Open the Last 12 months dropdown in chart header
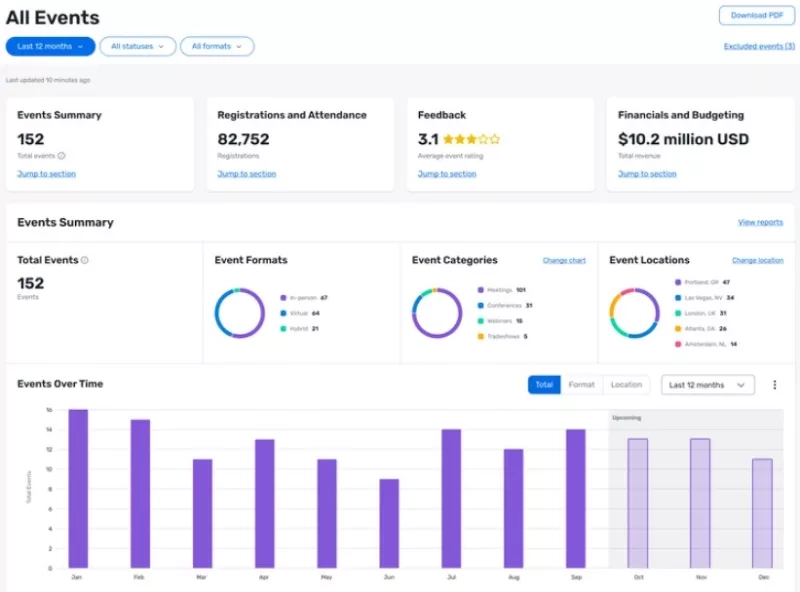Screen dimensions: 800x592 pos(707,384)
